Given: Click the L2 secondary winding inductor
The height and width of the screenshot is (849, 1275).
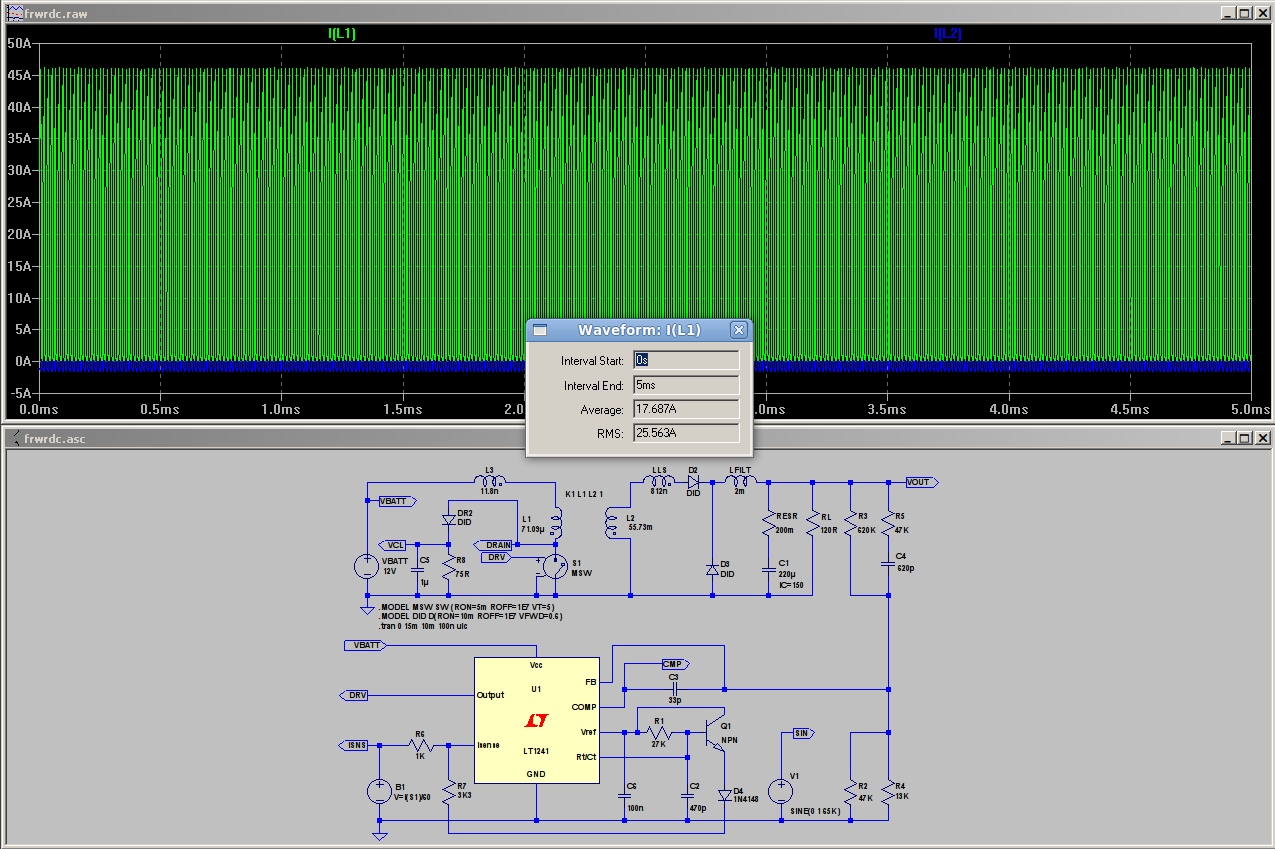Looking at the screenshot, I should click(x=611, y=521).
